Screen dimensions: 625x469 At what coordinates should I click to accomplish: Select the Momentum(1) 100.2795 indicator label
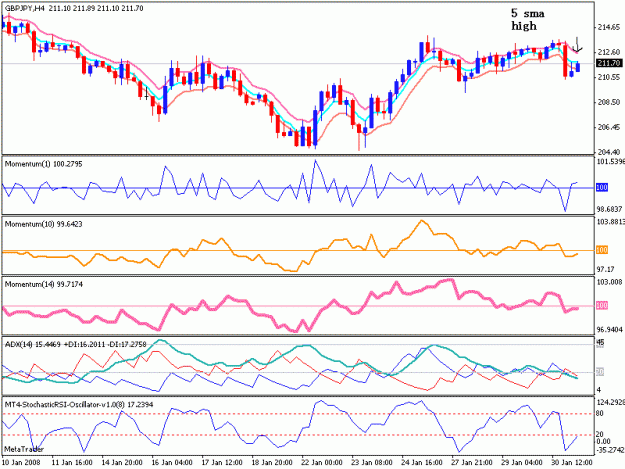(43, 164)
